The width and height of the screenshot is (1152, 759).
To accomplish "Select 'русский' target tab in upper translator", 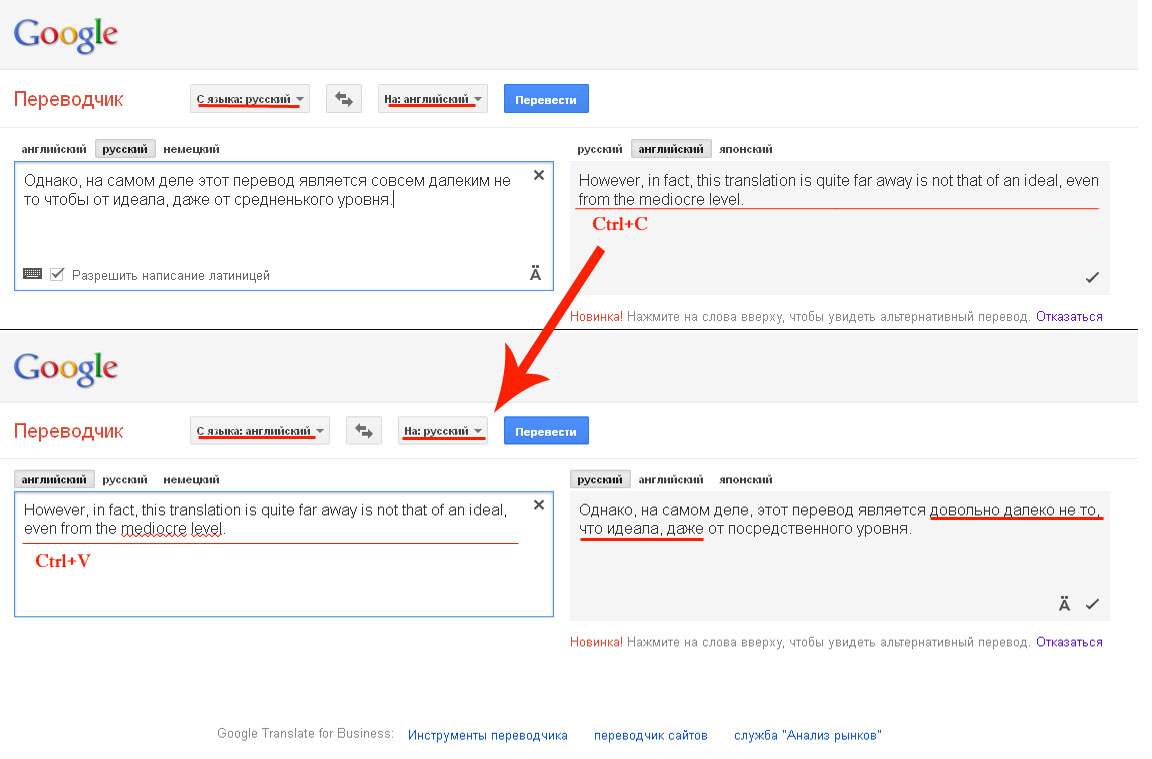I will point(600,149).
